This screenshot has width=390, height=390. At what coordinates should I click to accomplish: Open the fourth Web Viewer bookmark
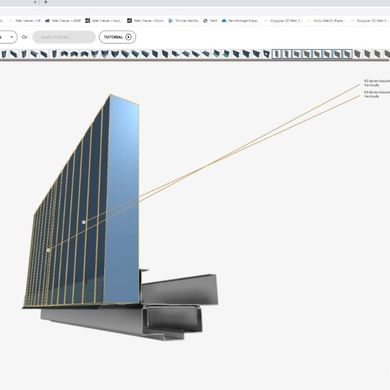coord(145,21)
